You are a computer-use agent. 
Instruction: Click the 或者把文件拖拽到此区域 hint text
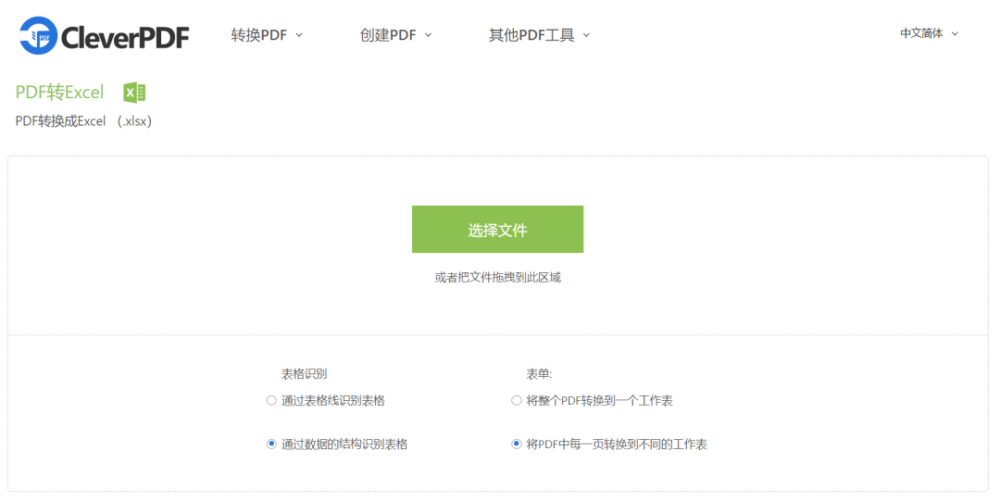[x=497, y=277]
